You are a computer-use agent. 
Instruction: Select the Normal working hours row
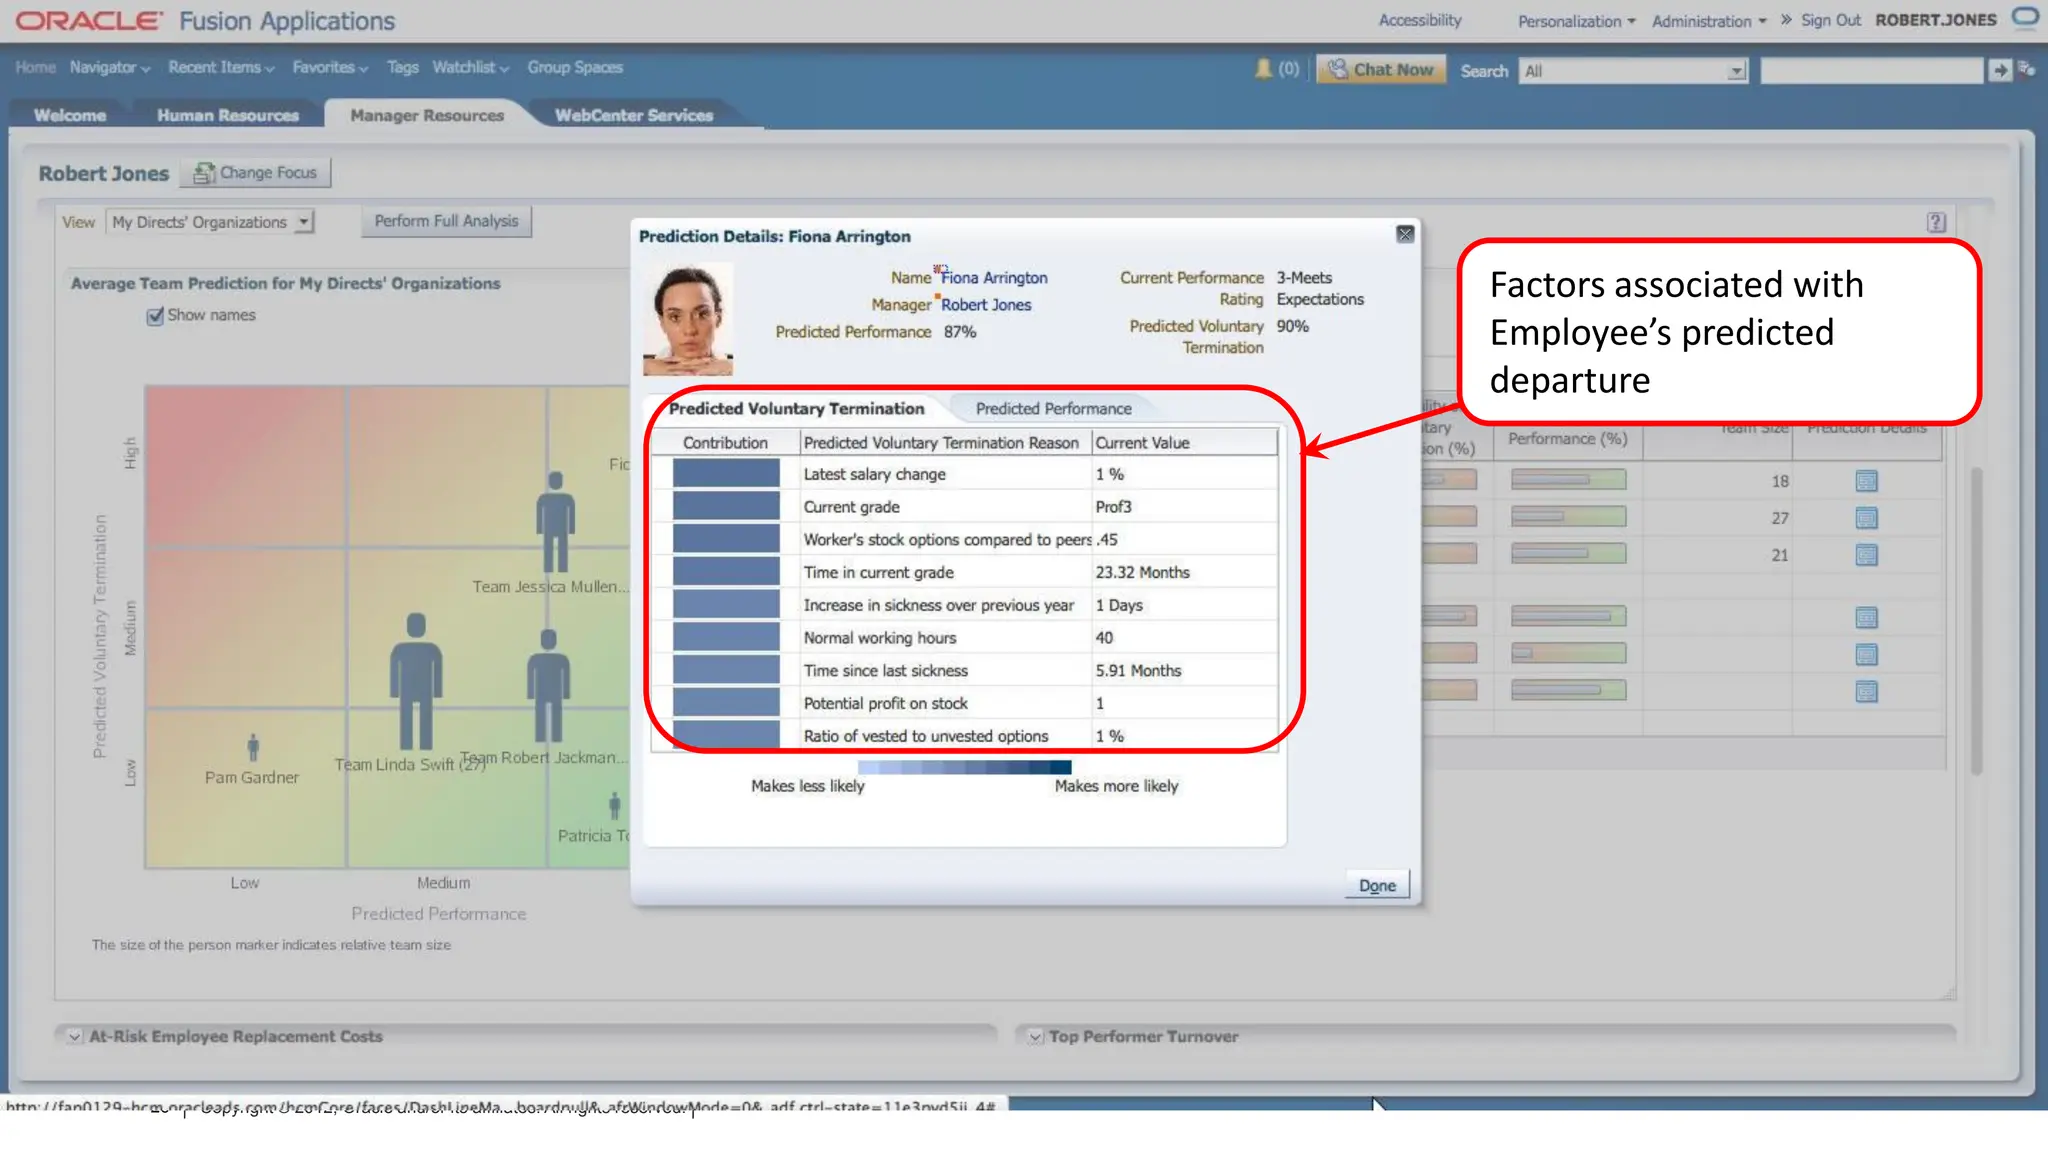(x=964, y=637)
